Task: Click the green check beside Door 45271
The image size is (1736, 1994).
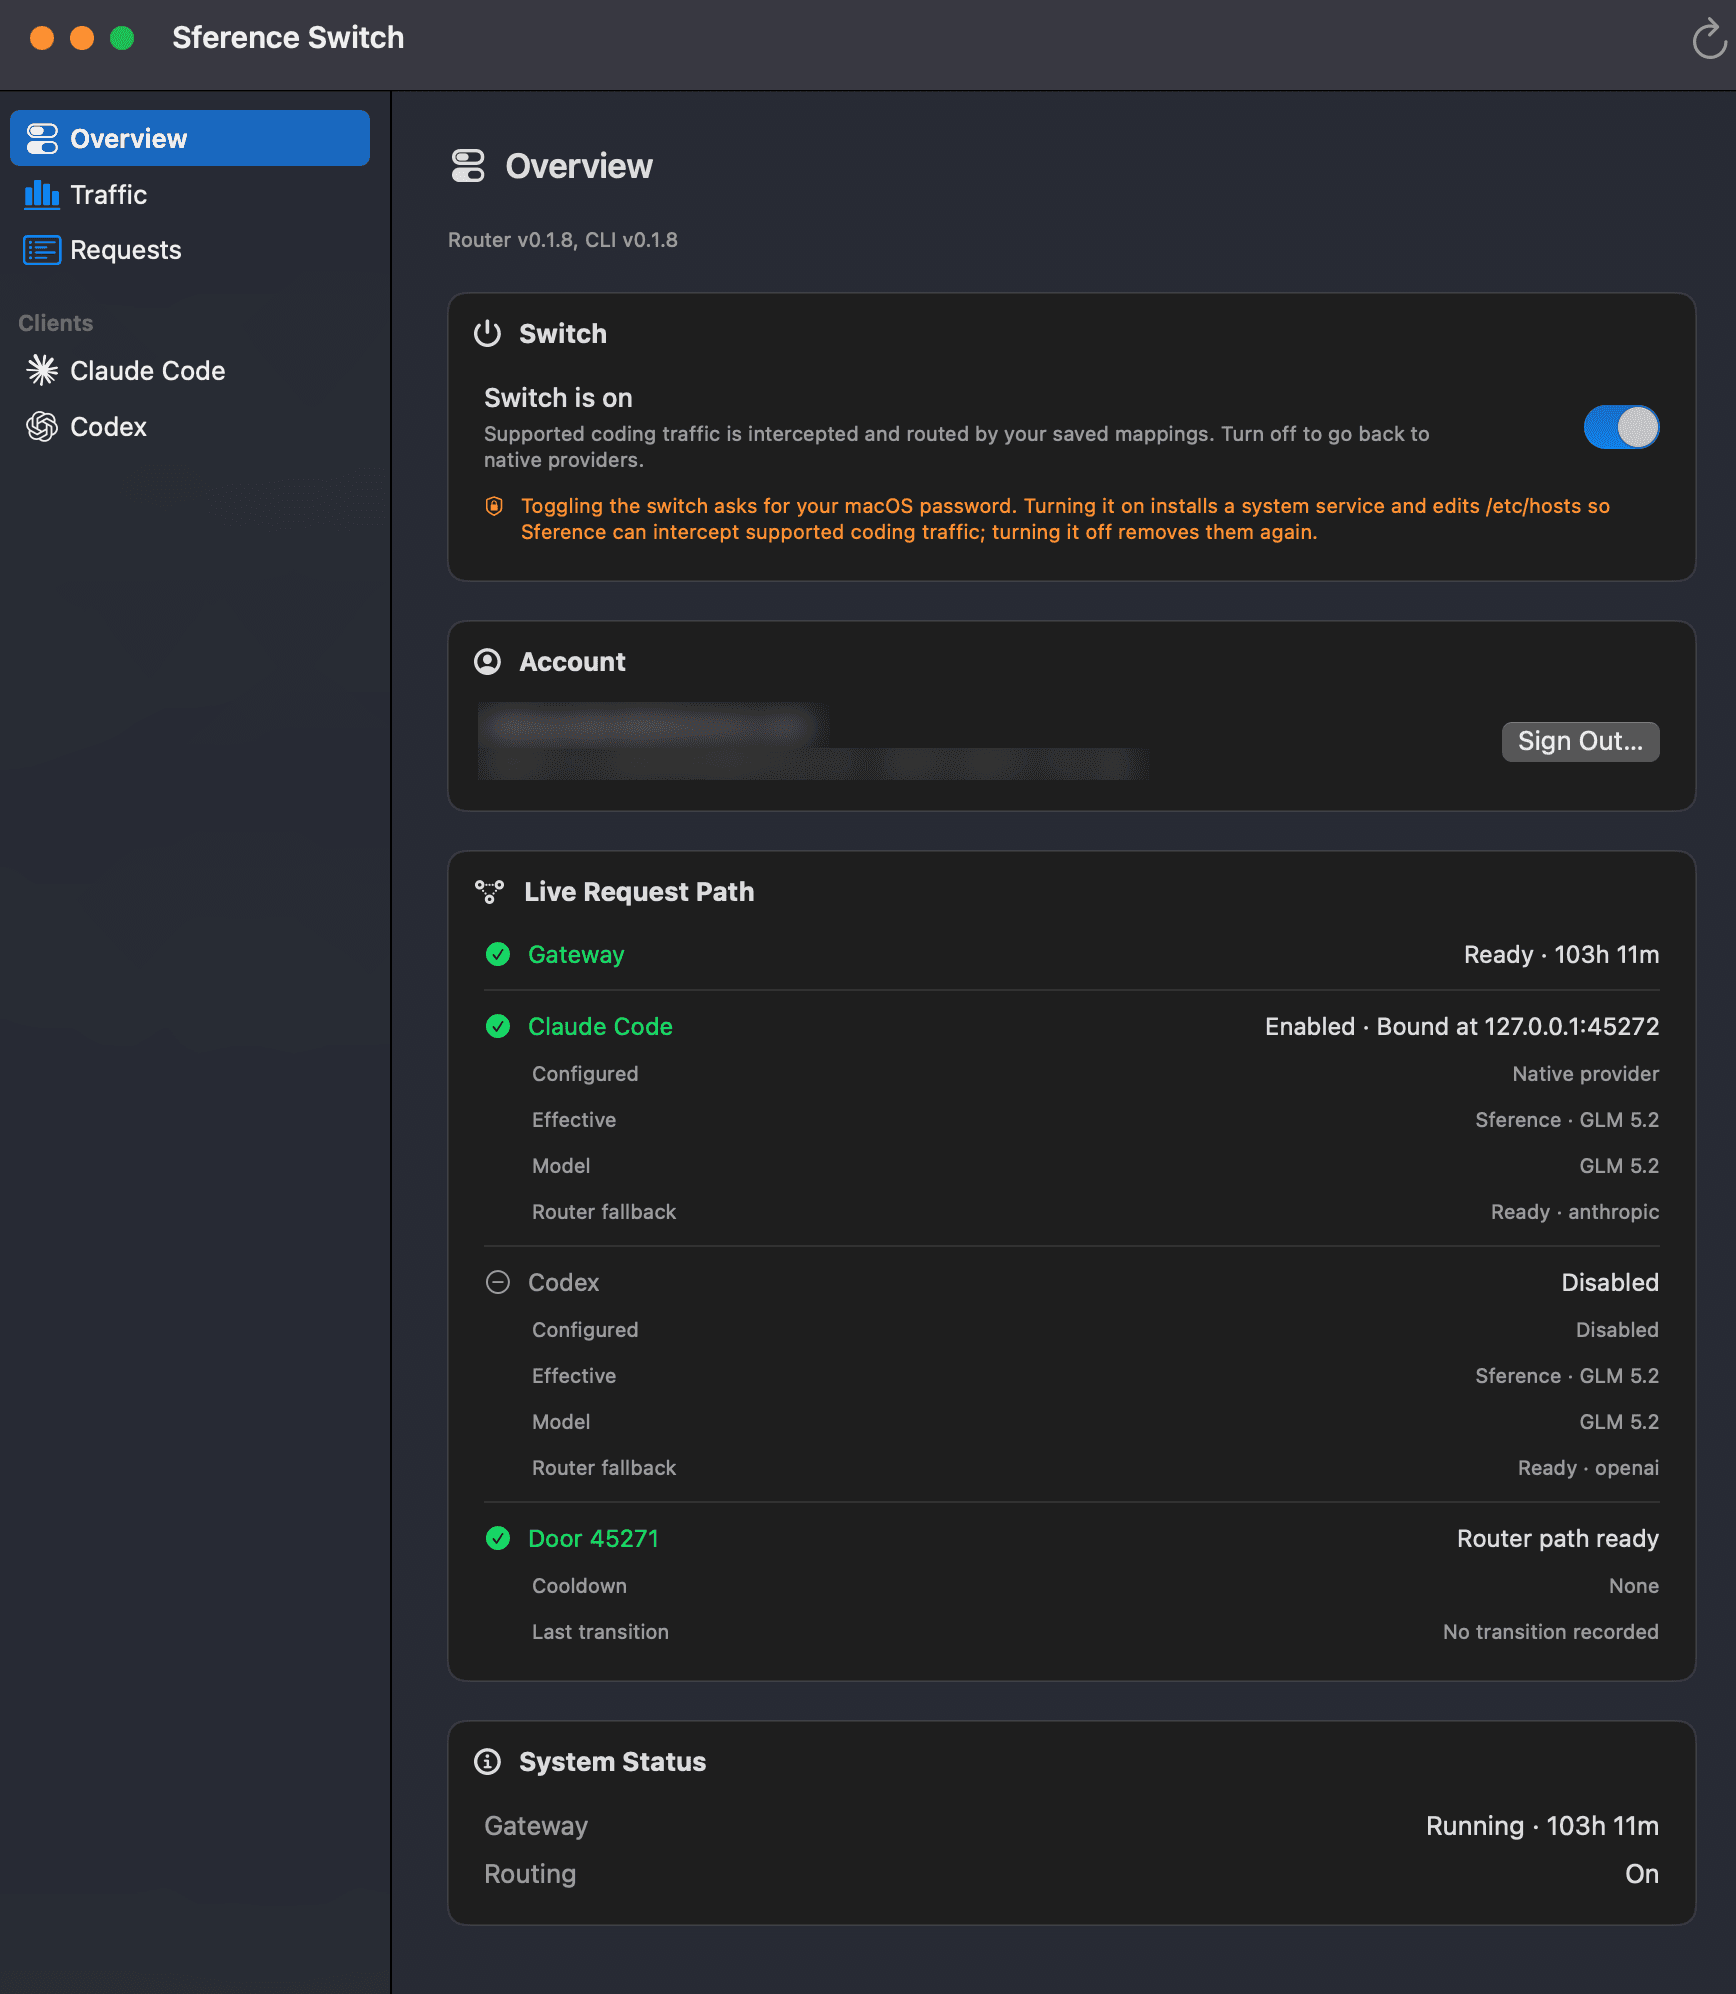Action: click(498, 1538)
